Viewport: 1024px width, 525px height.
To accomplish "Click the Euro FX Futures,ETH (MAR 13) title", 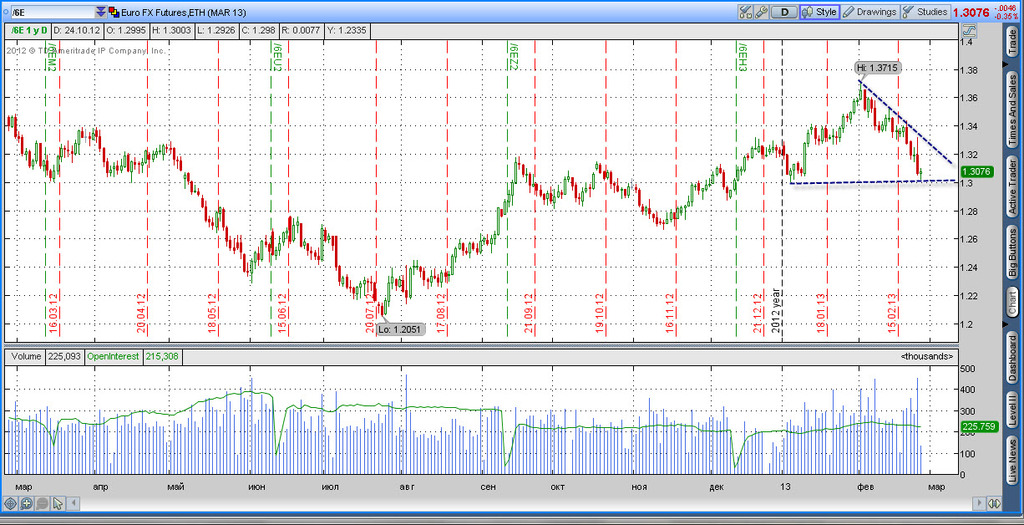I will [184, 12].
